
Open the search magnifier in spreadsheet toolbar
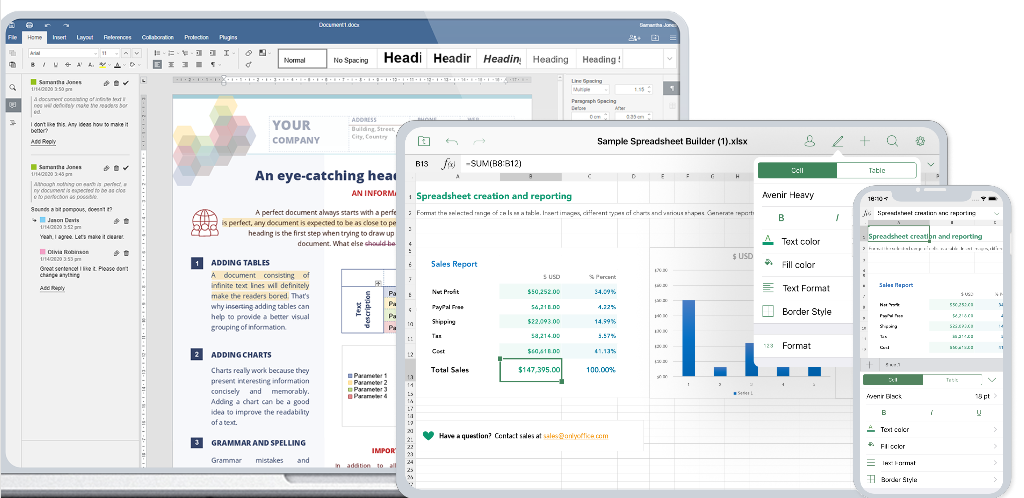892,142
